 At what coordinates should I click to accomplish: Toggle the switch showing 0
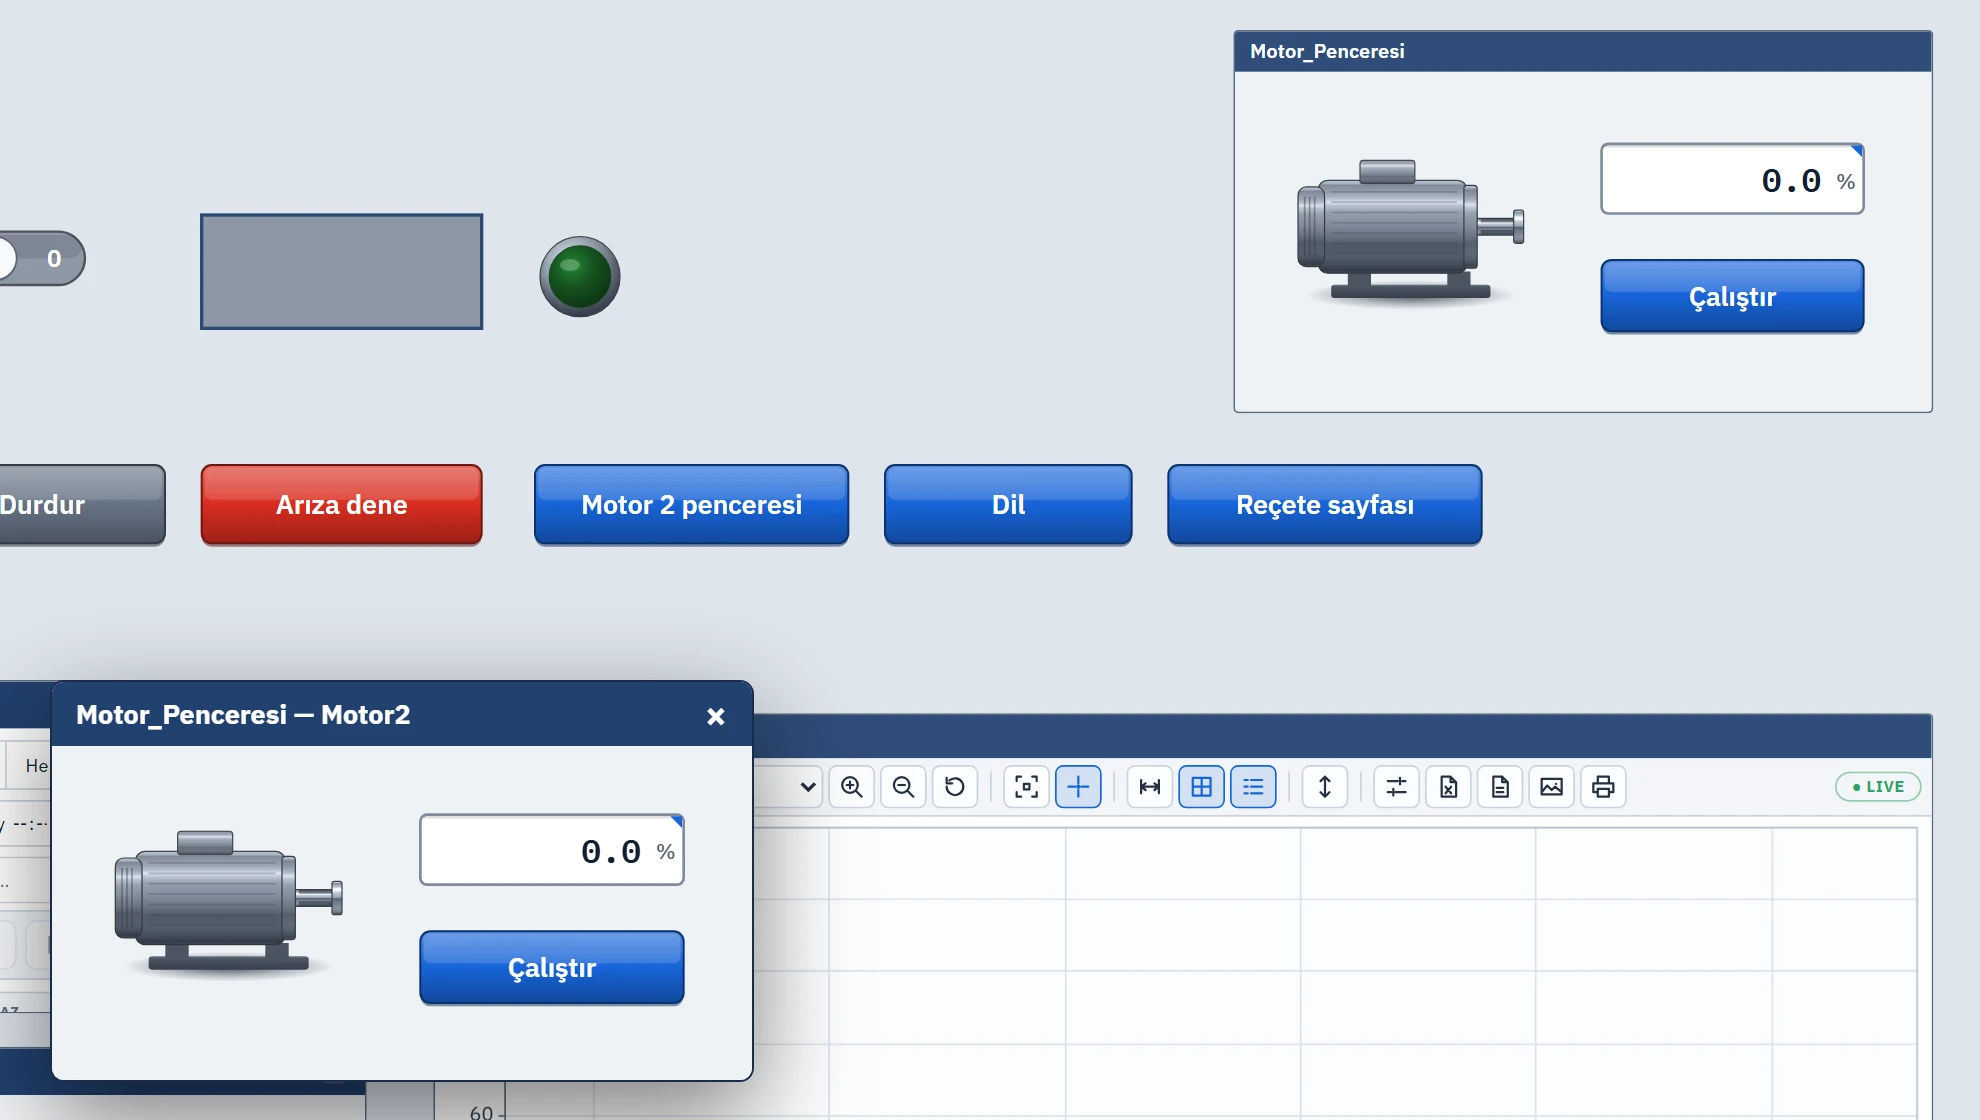[x=42, y=259]
